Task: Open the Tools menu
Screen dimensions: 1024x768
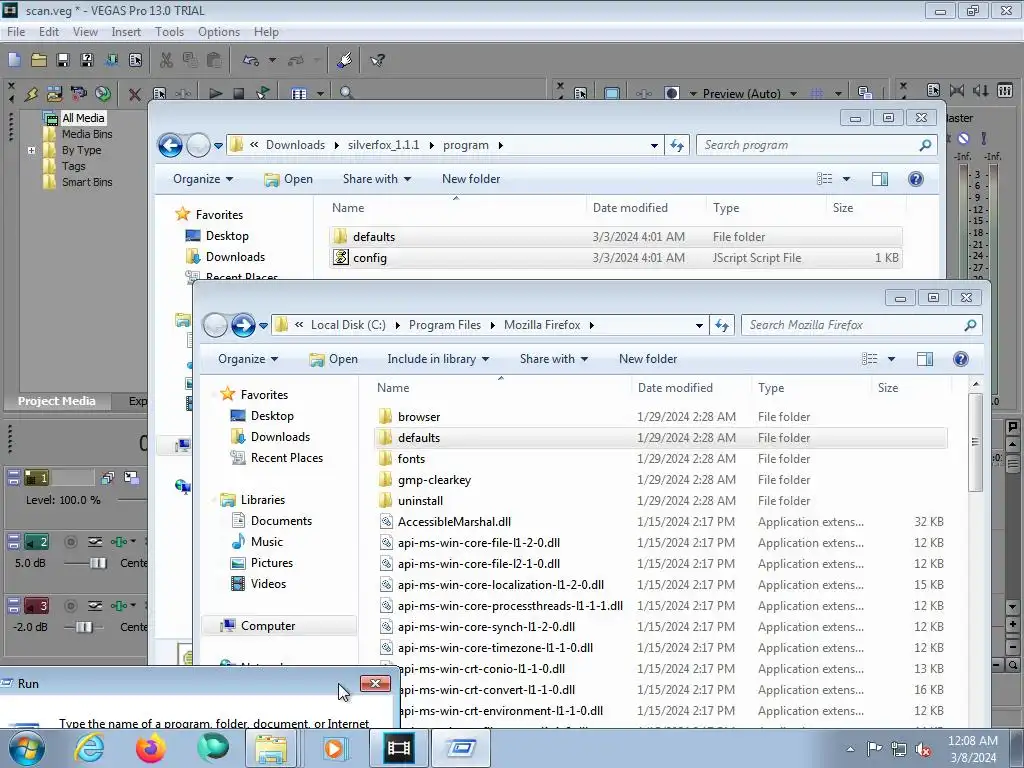Action: 169,31
